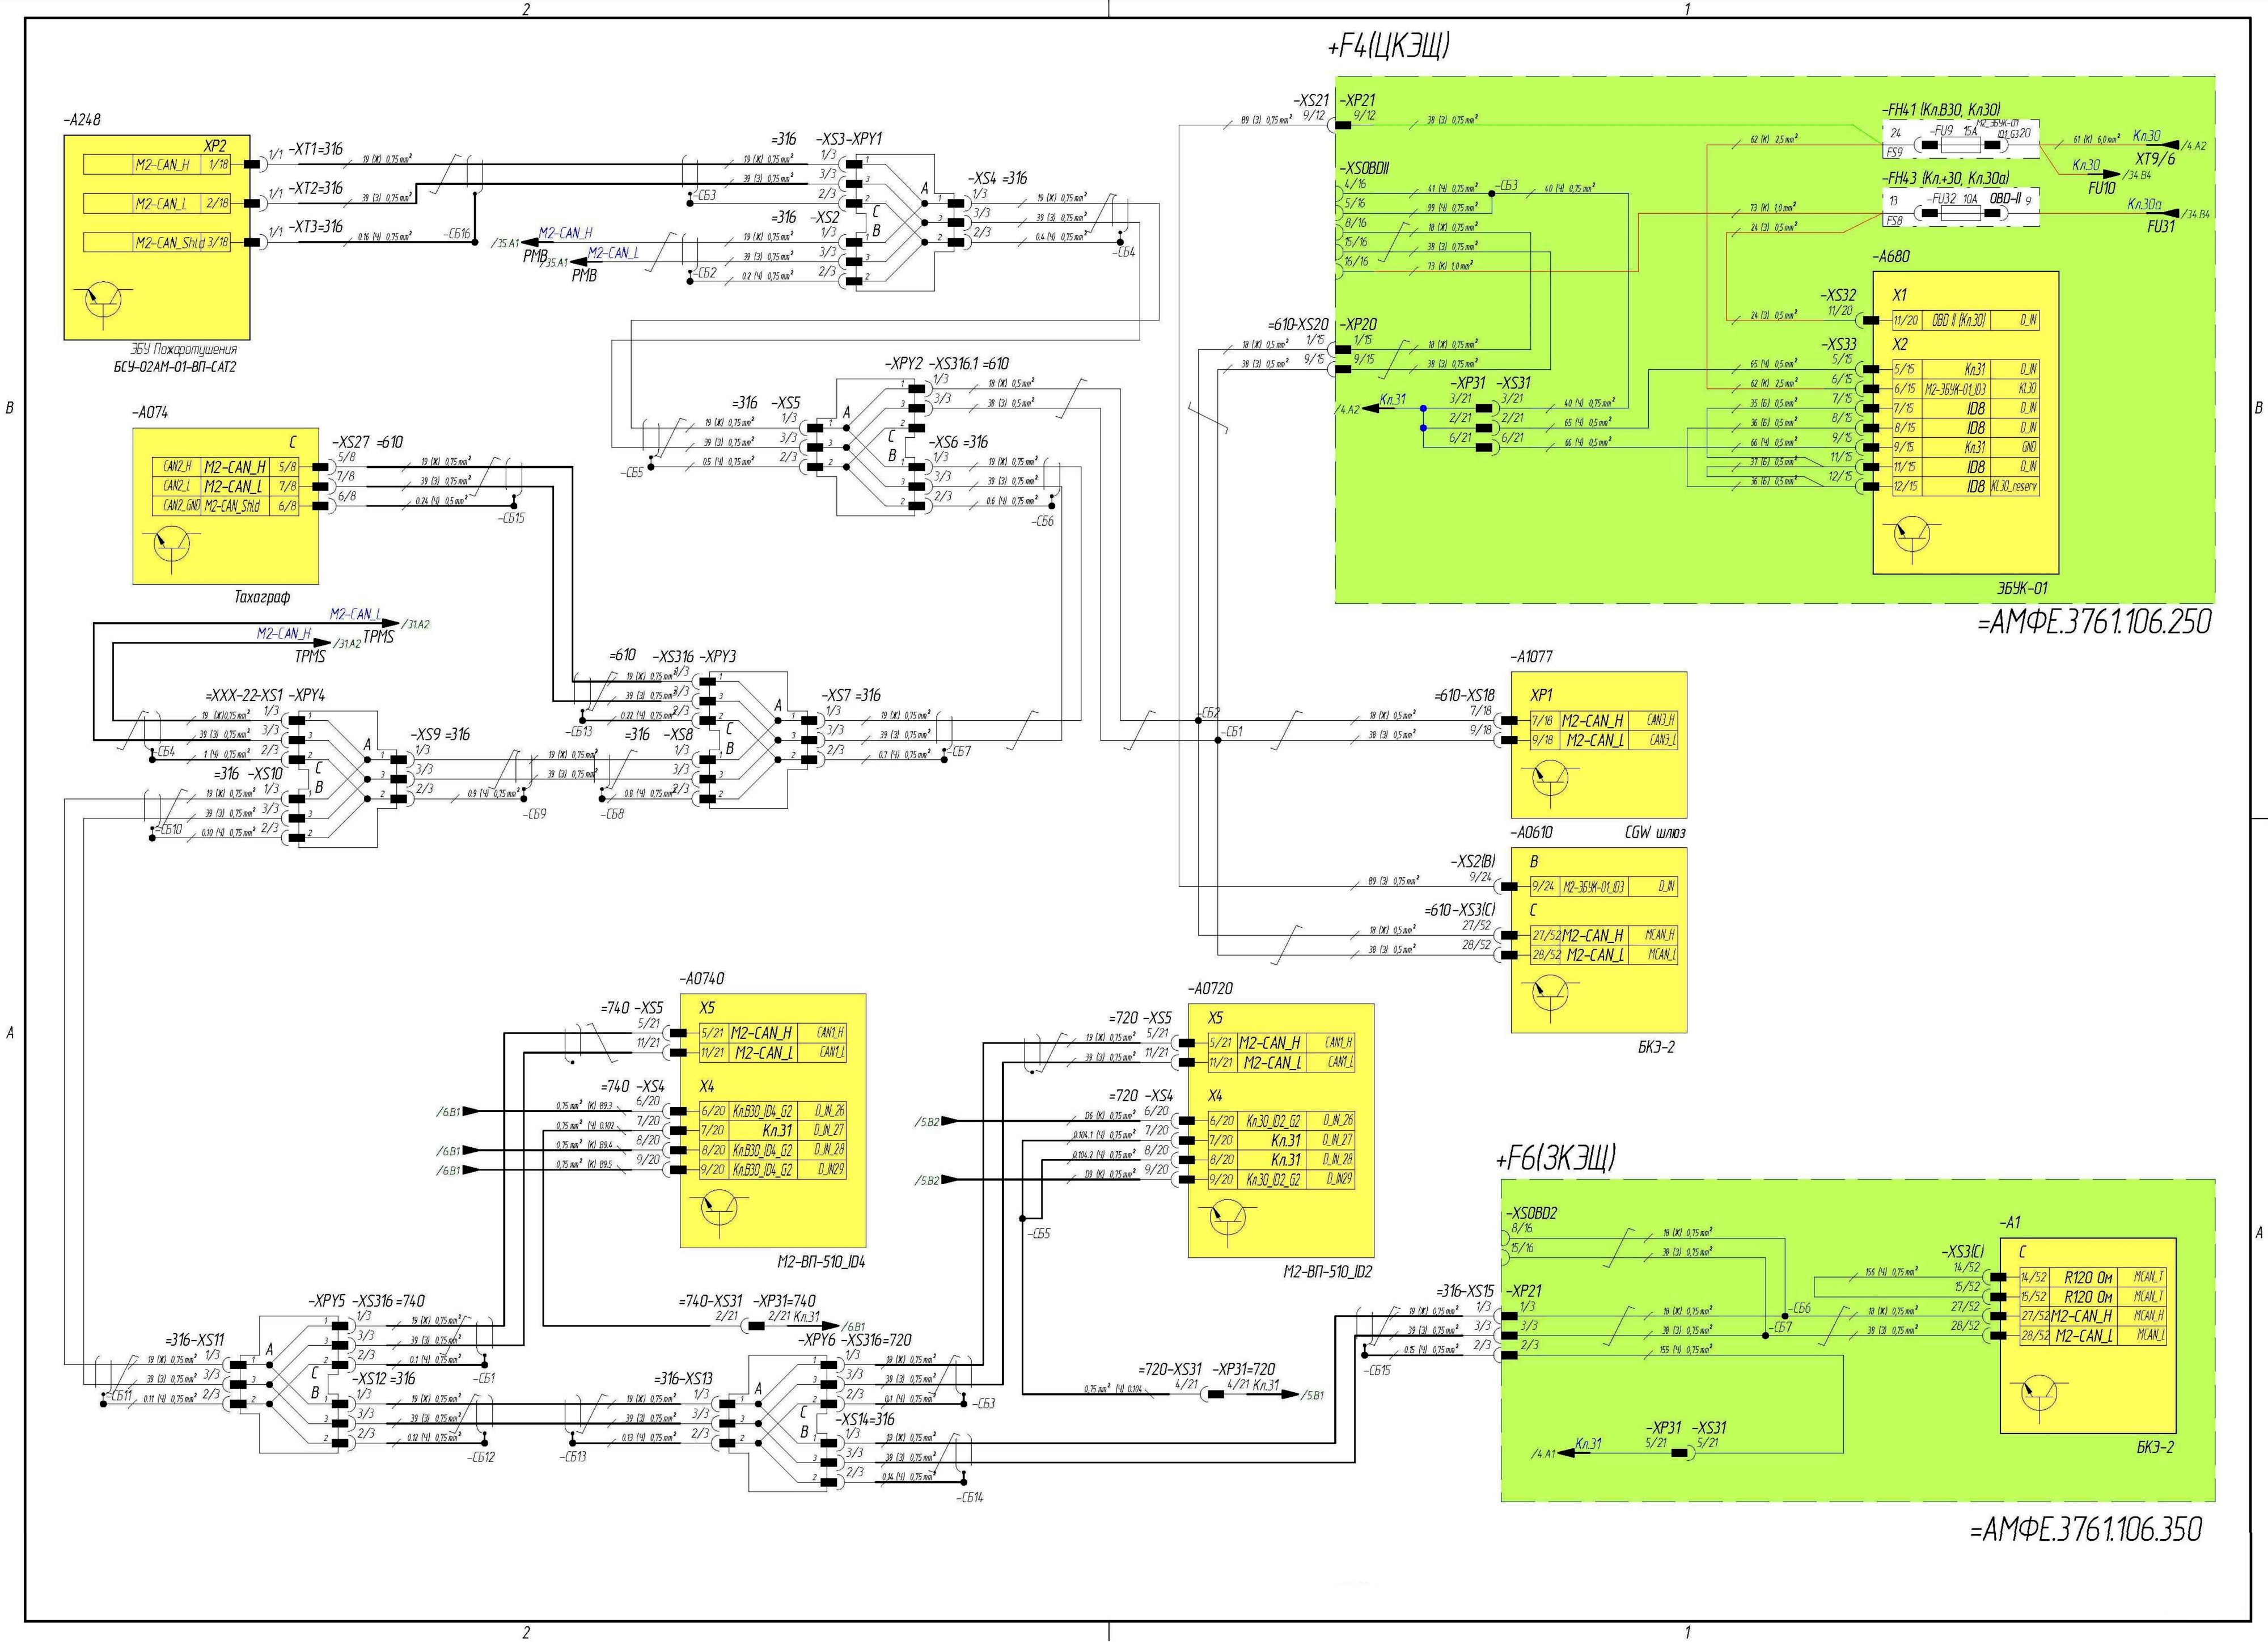The height and width of the screenshot is (1644, 2268).
Task: Click the БСУ-02АМ-01-ВП-САТ2 model label
Action: click(174, 367)
